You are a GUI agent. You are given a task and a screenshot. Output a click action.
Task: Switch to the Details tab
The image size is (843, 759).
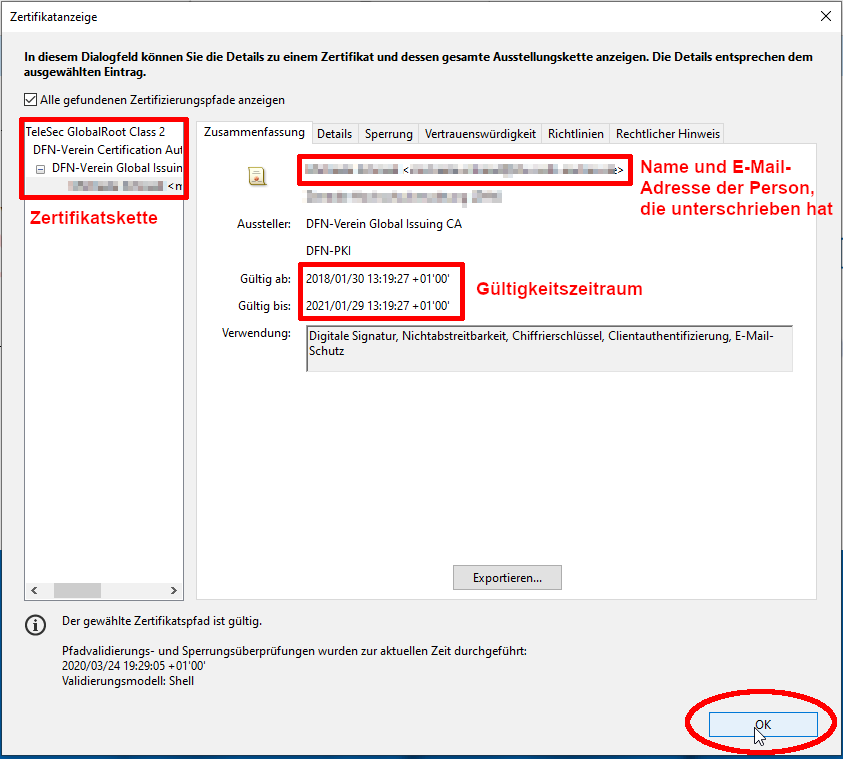[x=334, y=134]
